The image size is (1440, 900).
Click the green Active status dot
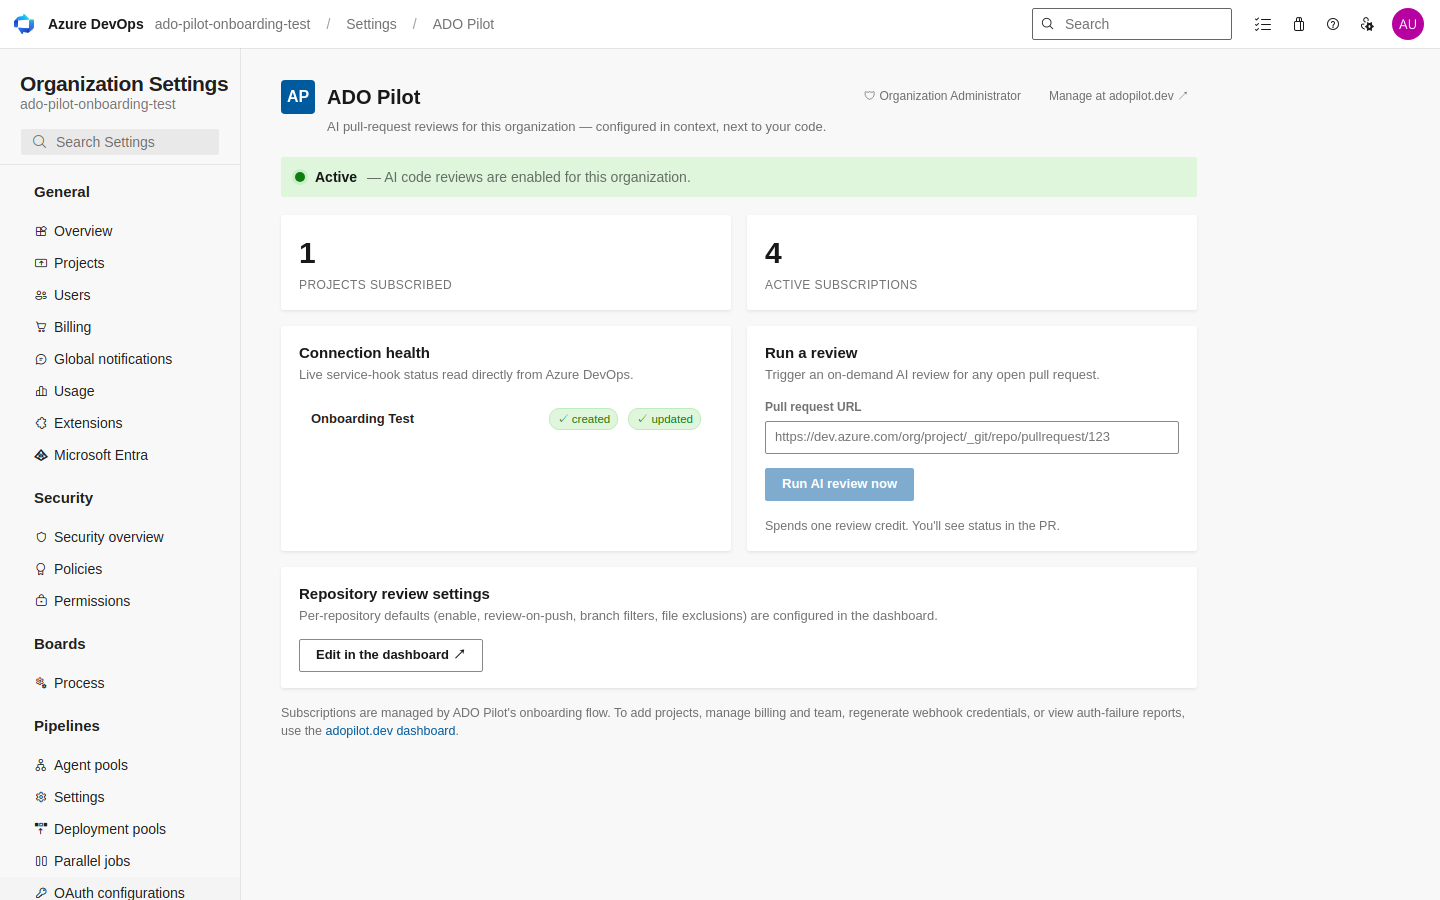(x=300, y=177)
